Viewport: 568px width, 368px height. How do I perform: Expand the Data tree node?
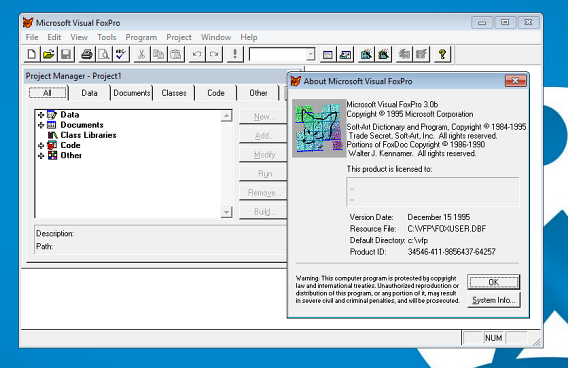pos(41,115)
